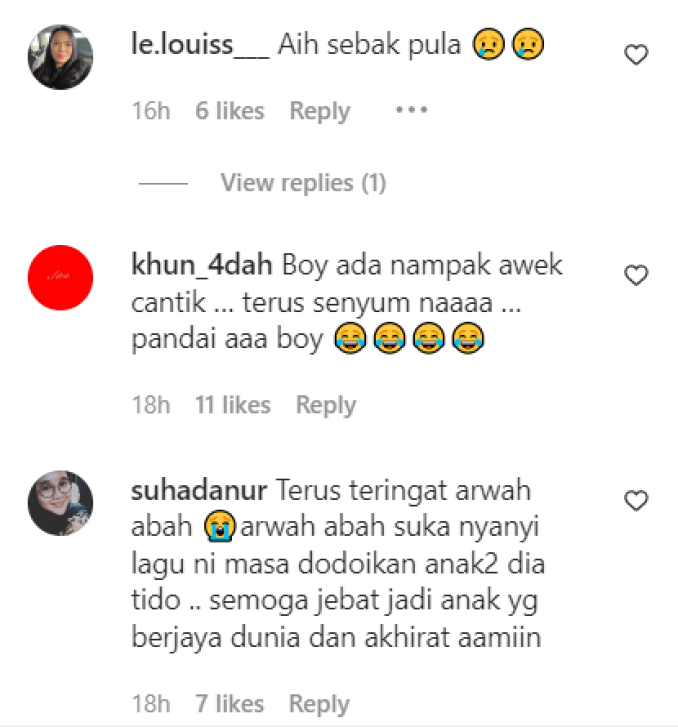This screenshot has width=678, height=727.
Task: View the 7 likes list
Action: 230,704
